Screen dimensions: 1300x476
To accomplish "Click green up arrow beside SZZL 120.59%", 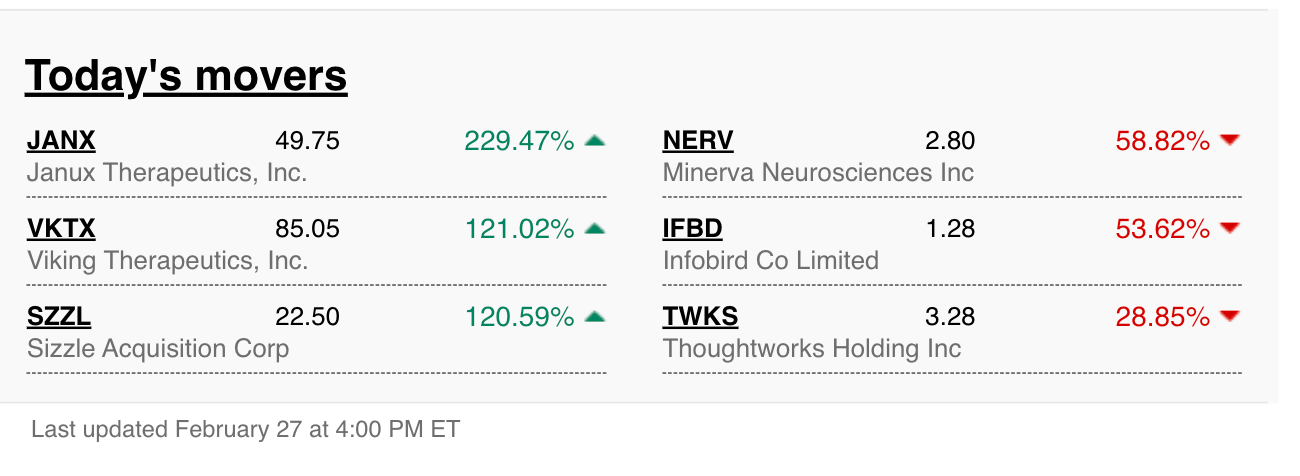I will (x=595, y=317).
